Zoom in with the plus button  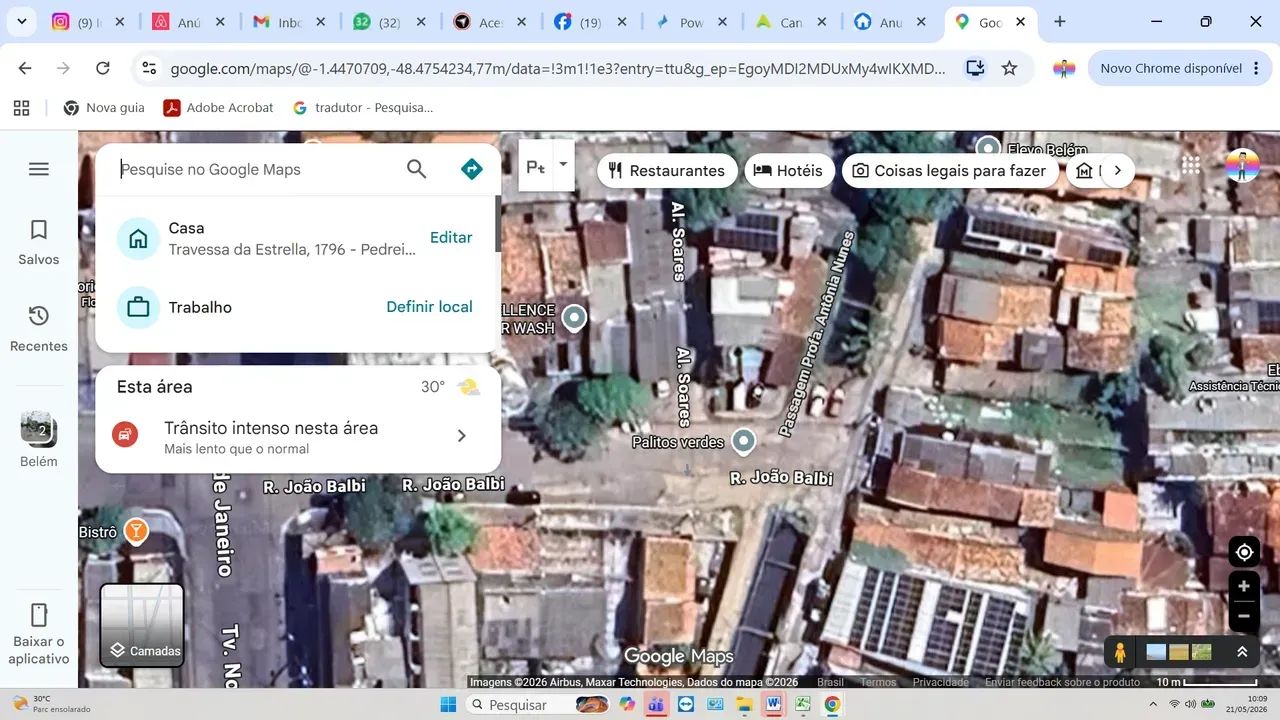click(x=1244, y=587)
